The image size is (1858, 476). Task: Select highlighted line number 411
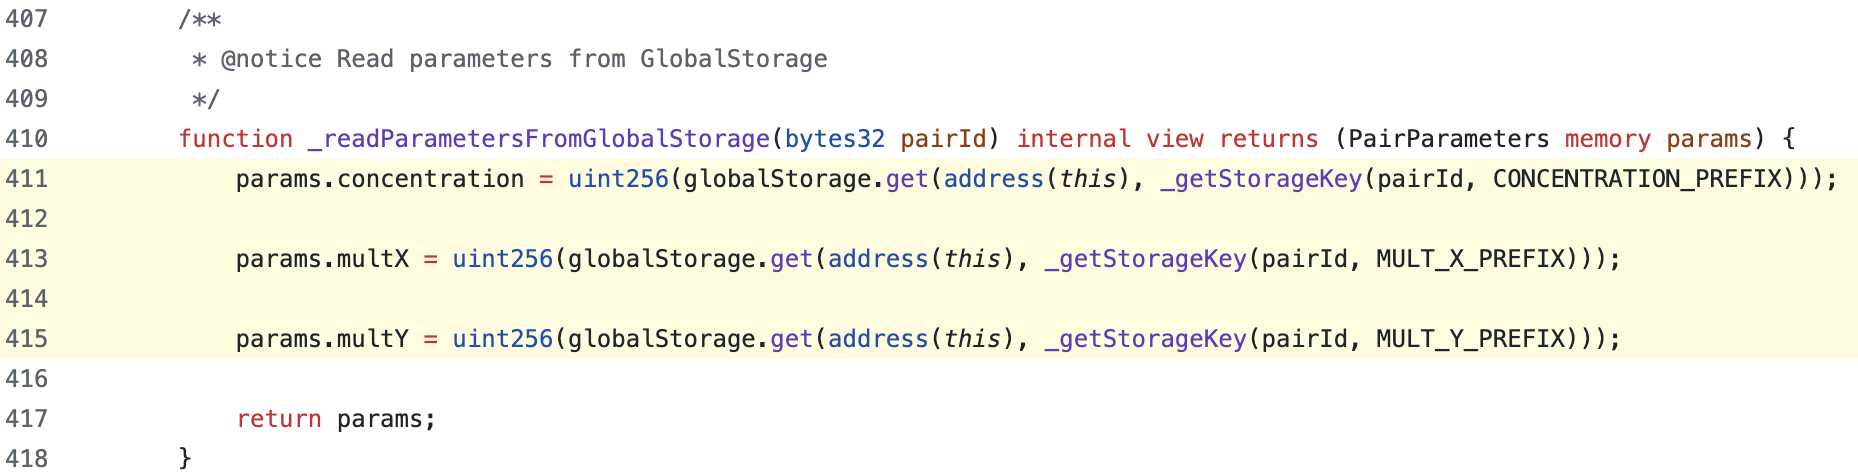click(x=26, y=179)
